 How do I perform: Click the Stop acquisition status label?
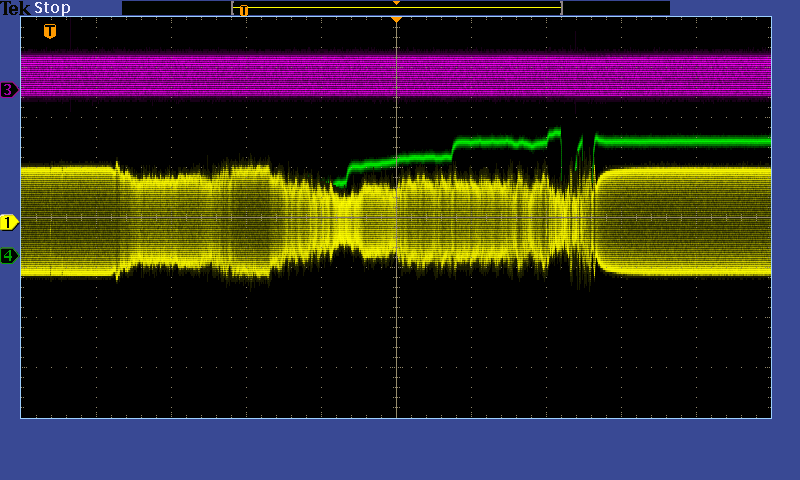[x=53, y=8]
